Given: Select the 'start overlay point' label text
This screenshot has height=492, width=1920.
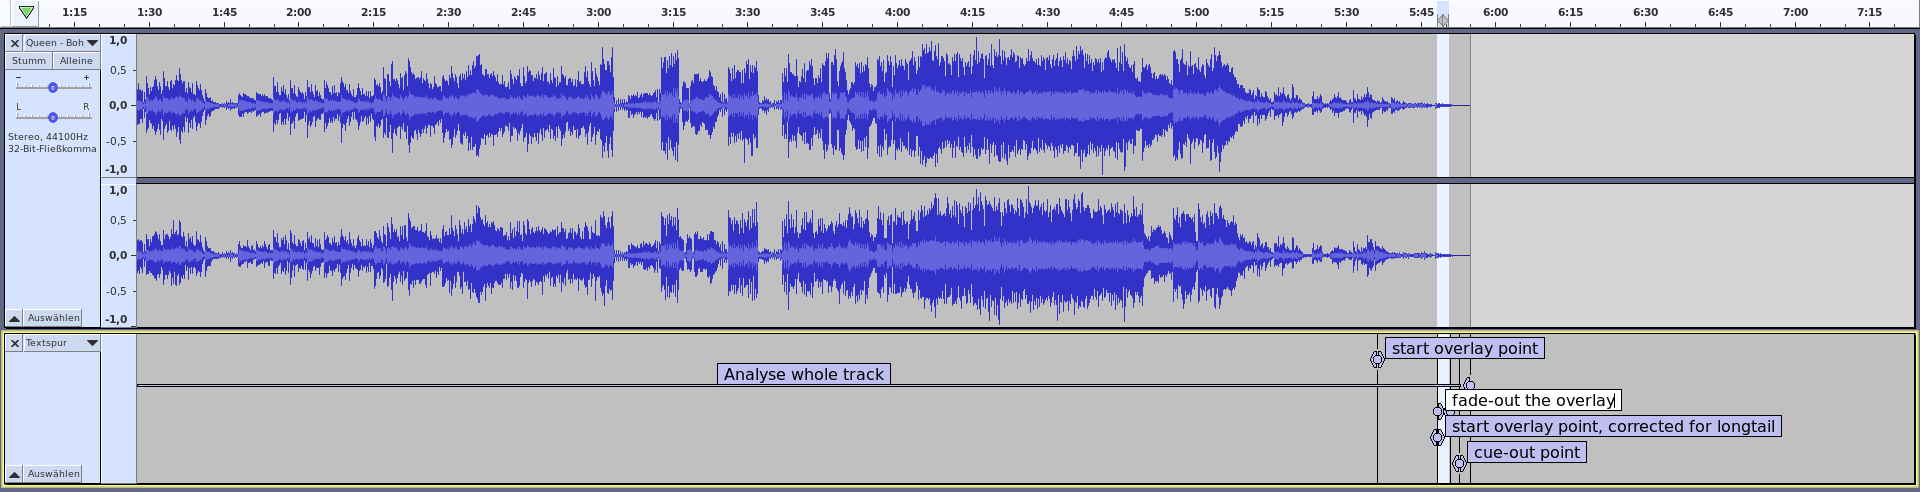Looking at the screenshot, I should 1464,348.
